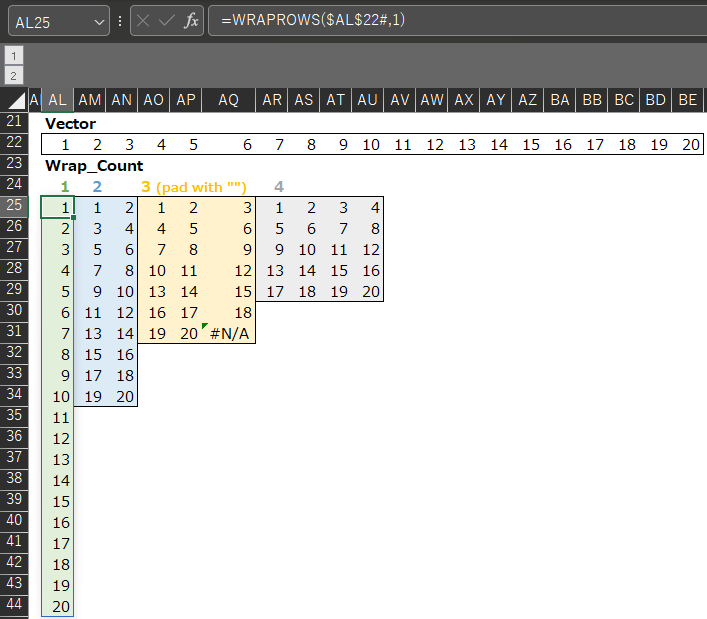Click inside the WRAPROWS formula bar

tap(458, 20)
